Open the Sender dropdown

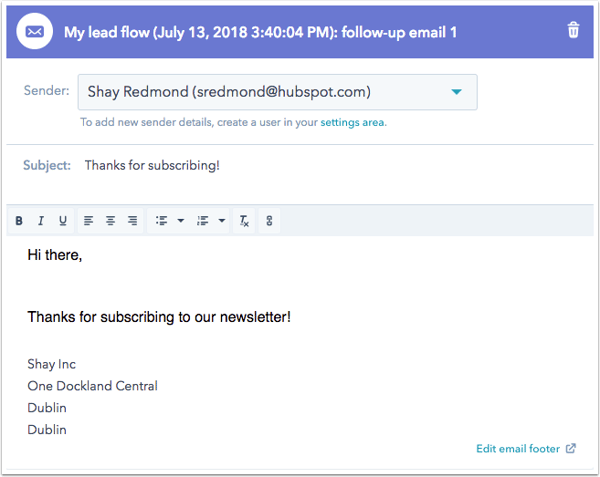(277, 92)
